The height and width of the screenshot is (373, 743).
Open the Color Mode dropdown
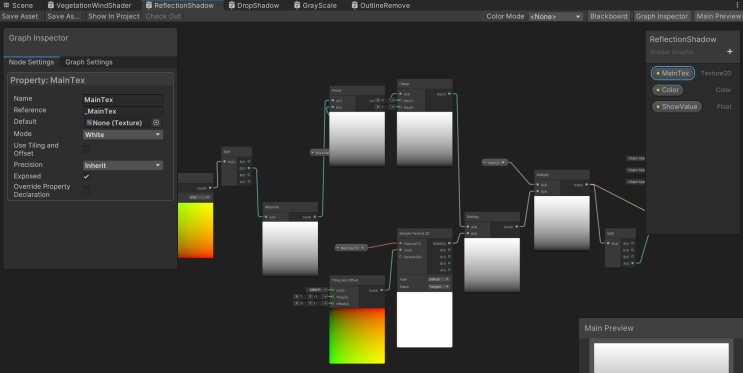(555, 17)
